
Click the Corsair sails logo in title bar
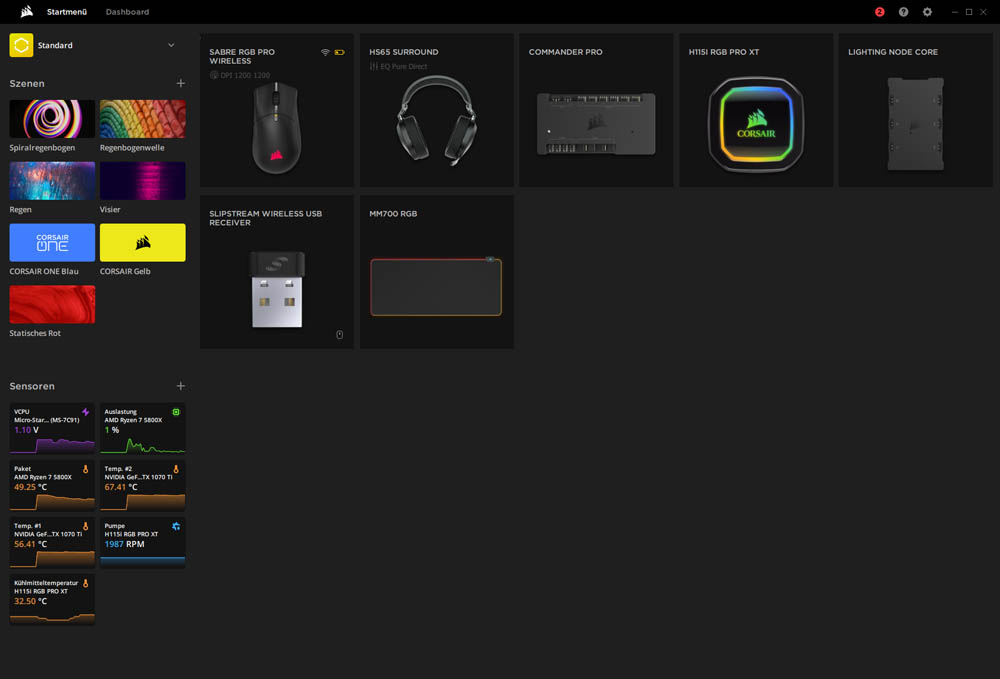coord(27,11)
